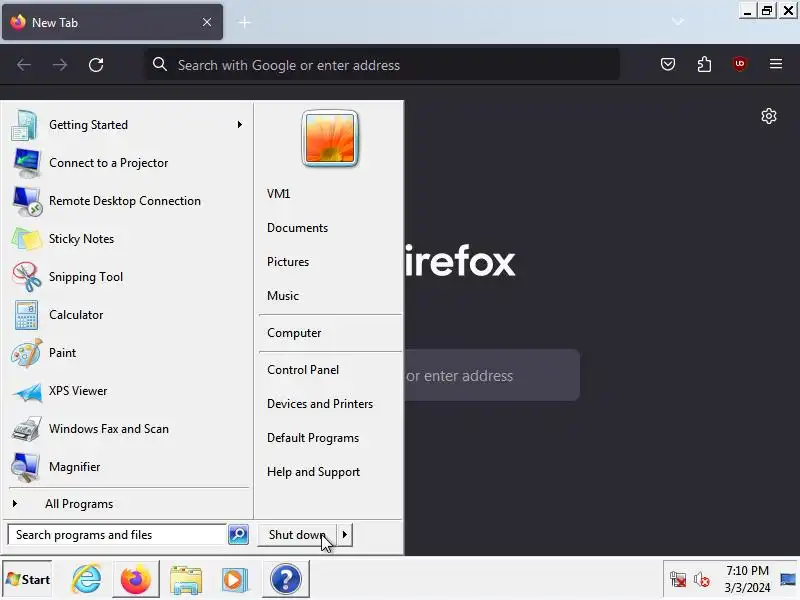Image resolution: width=800 pixels, height=600 pixels.
Task: Open Devices and Printers
Action: (x=320, y=404)
